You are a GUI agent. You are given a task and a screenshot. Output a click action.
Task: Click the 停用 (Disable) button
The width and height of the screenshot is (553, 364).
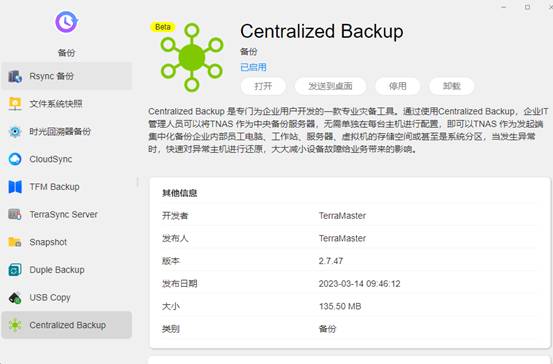[x=397, y=86]
